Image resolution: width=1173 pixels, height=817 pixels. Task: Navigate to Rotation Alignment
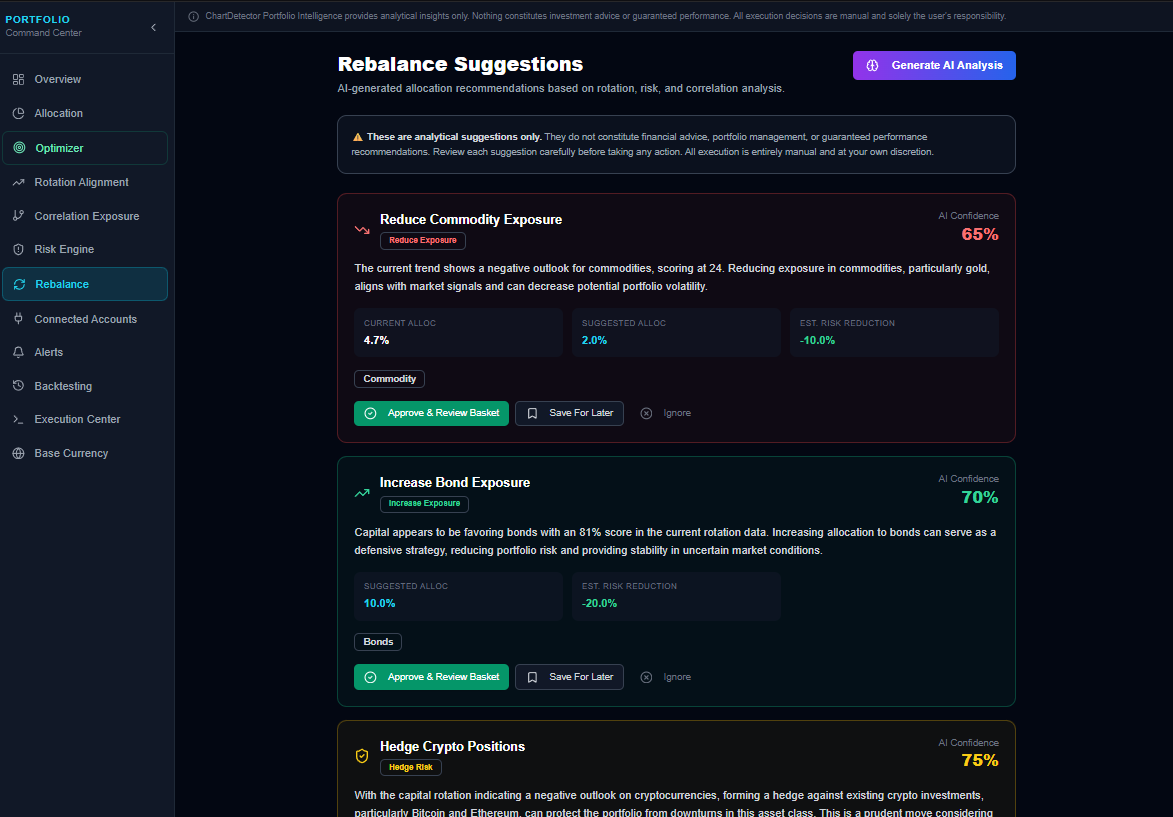[x=85, y=183]
